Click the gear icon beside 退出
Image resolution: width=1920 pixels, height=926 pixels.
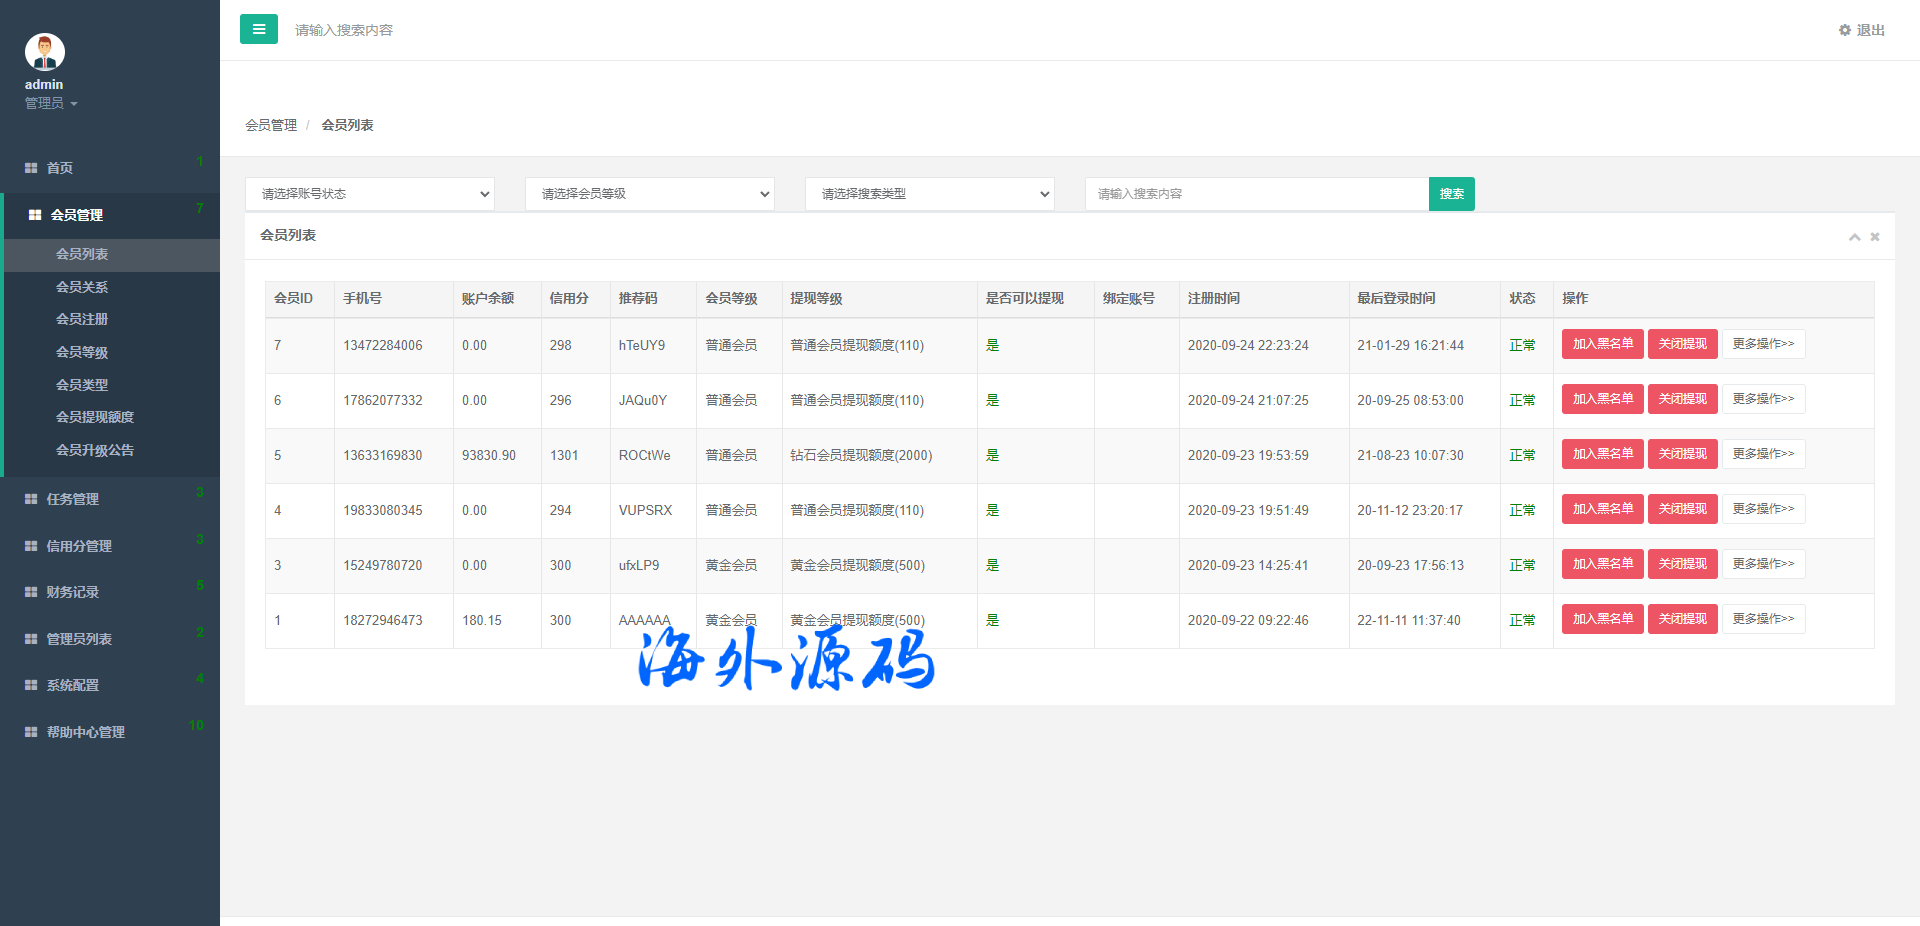pos(1844,30)
